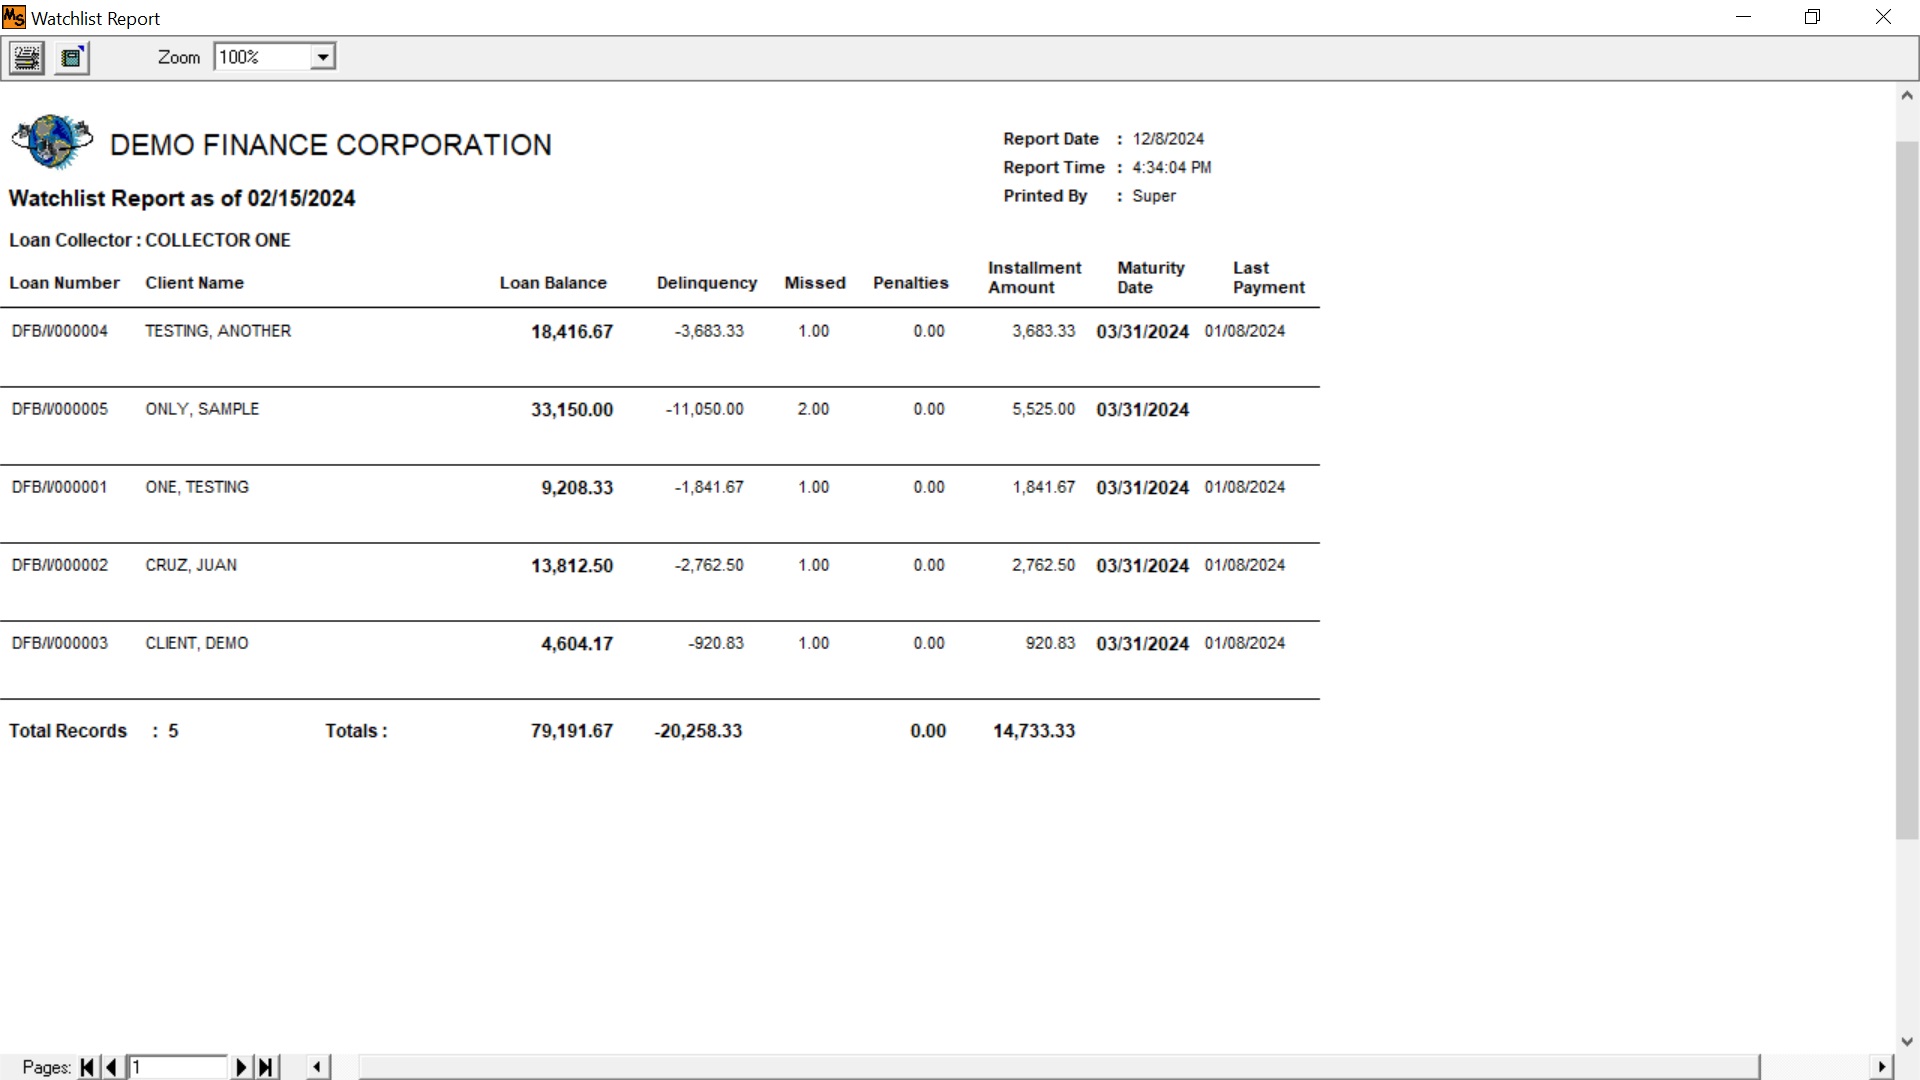Click the horizontal scroll left arrow
1920x1080 pixels.
pos(317,1067)
